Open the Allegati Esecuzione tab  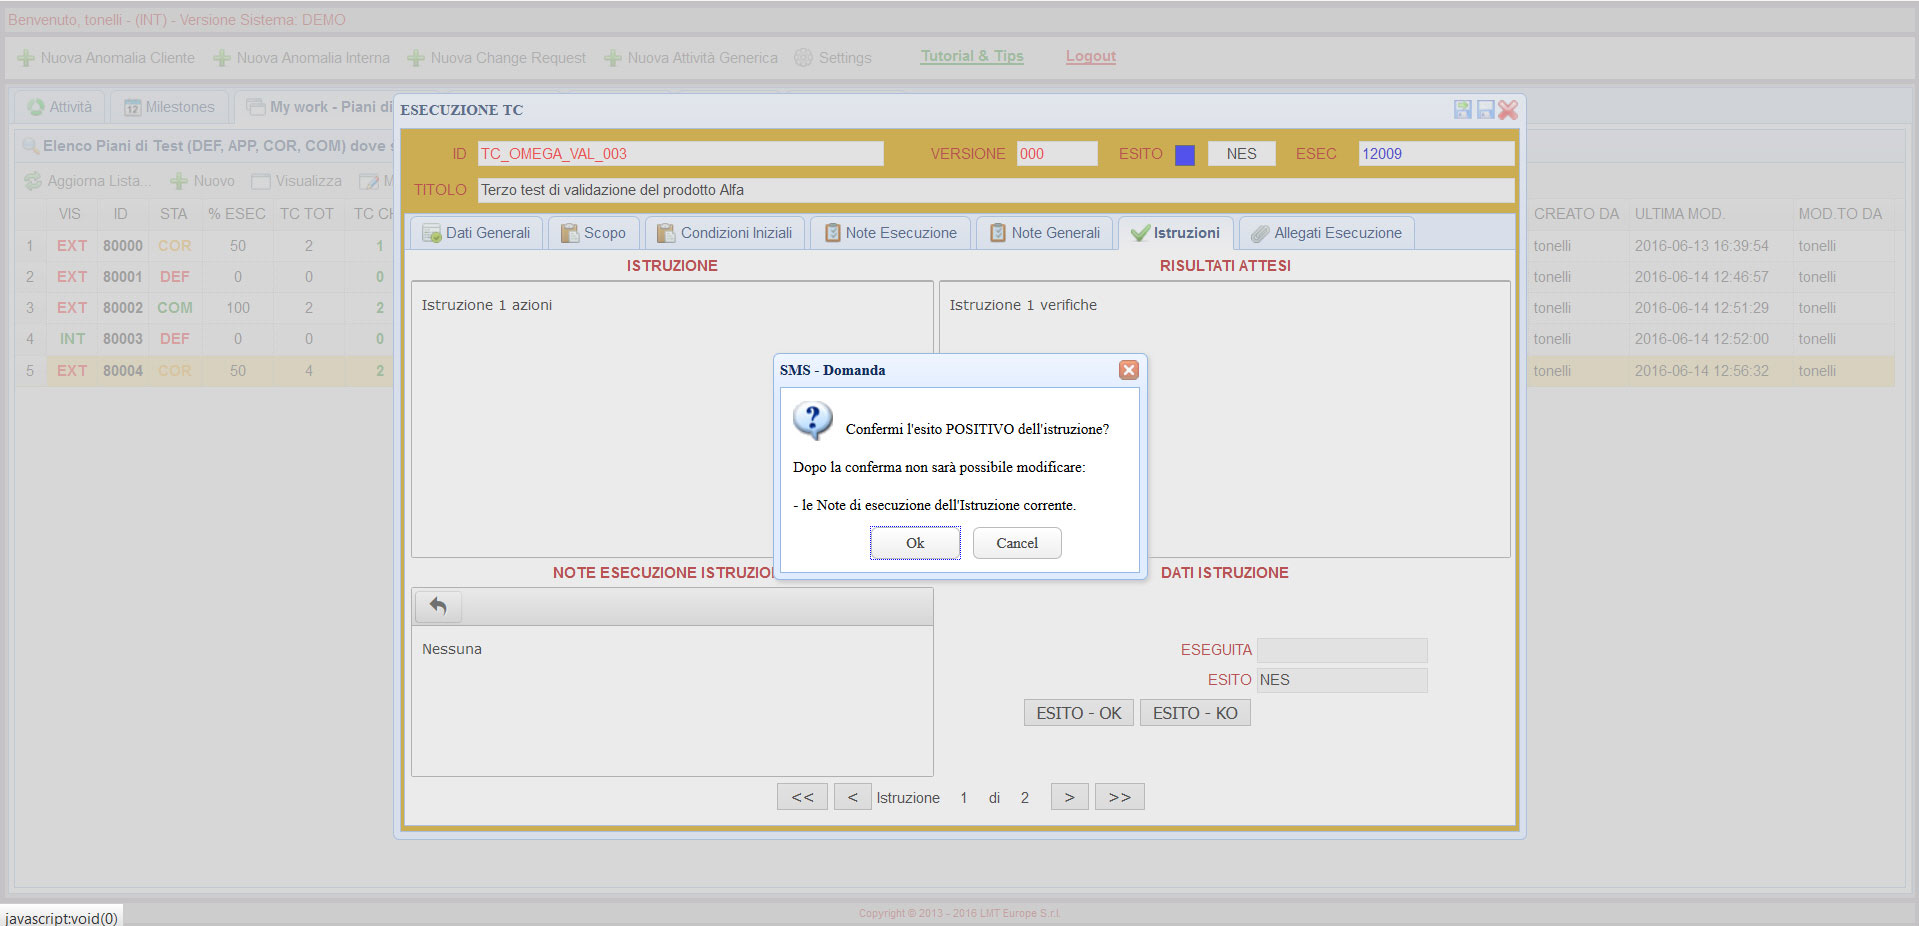coord(1327,233)
